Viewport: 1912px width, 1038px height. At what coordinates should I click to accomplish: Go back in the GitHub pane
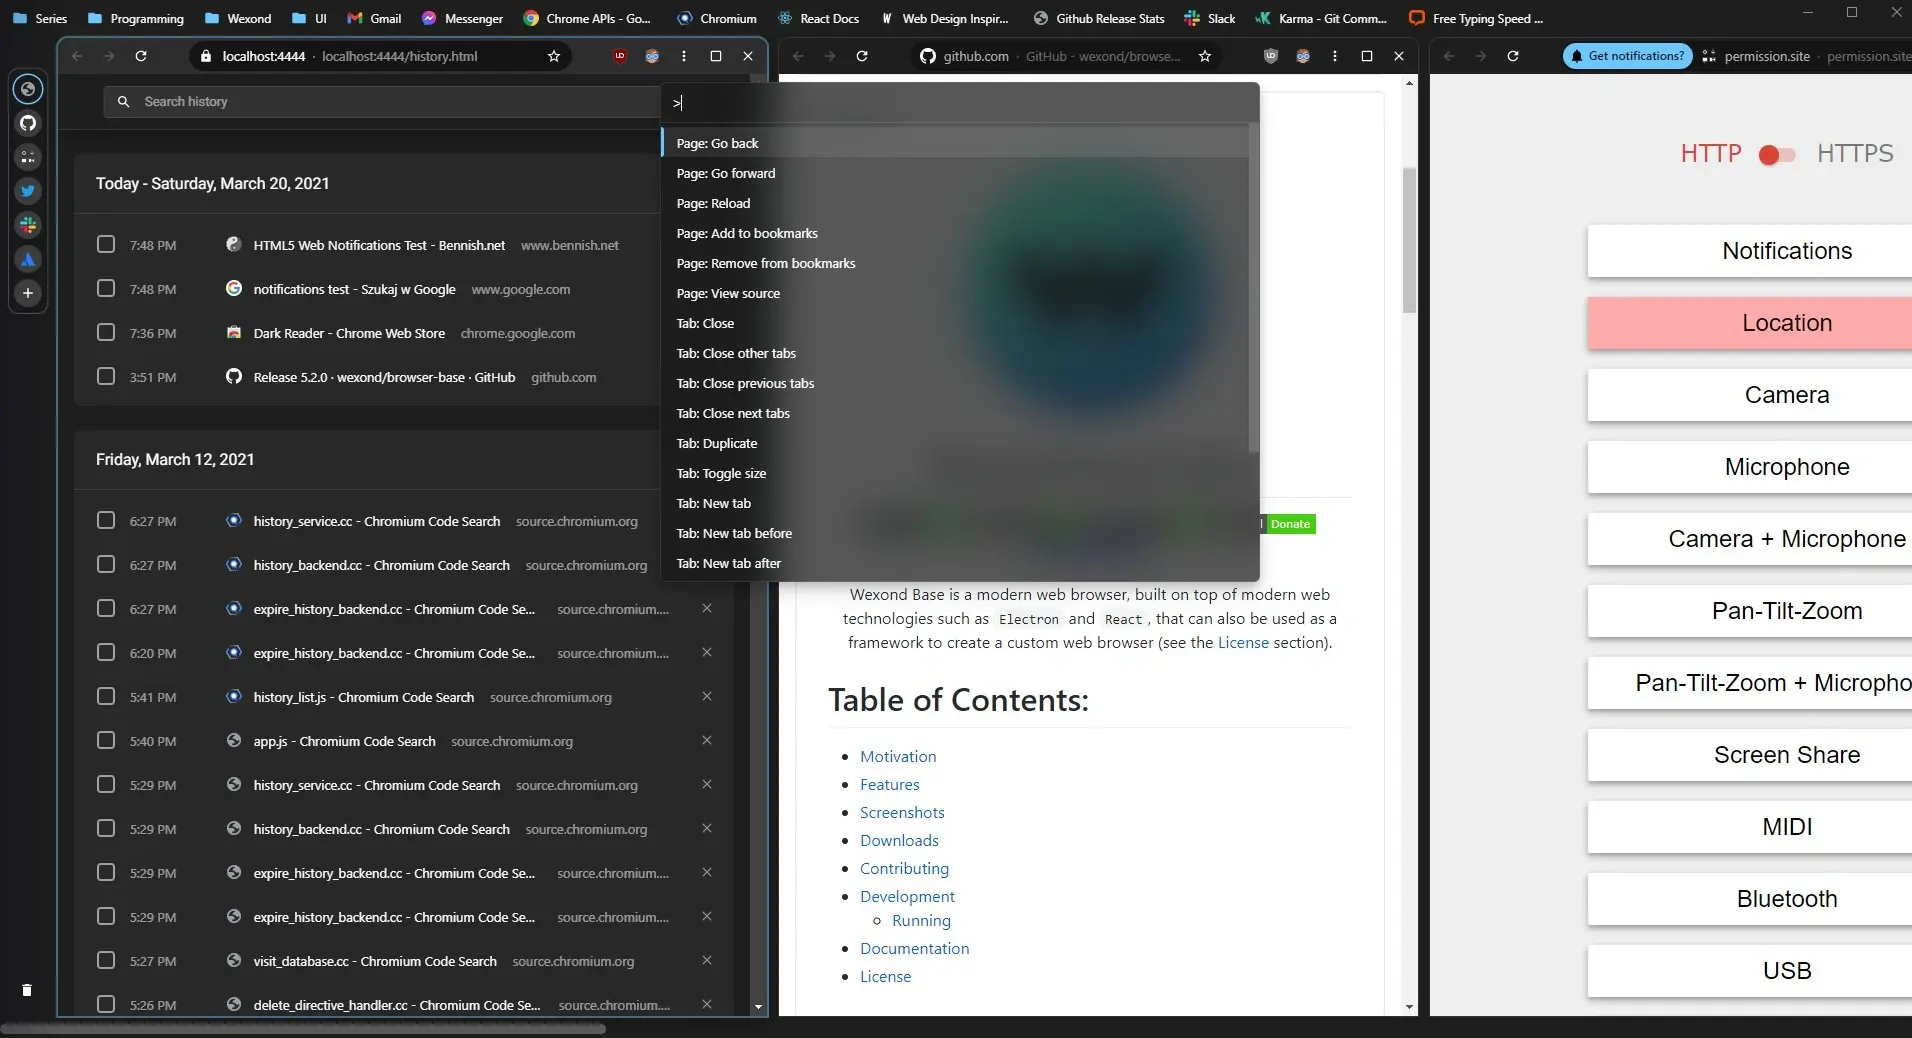click(798, 56)
